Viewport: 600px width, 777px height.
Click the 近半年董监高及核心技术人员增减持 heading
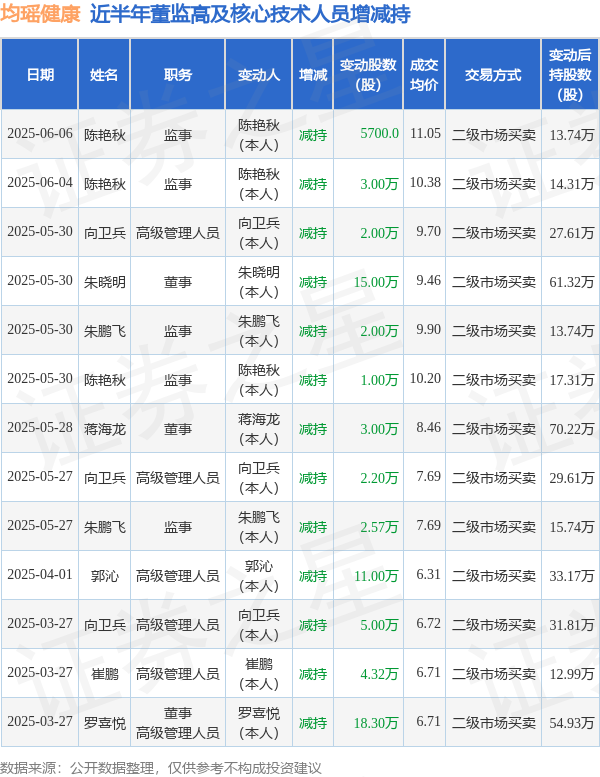pyautogui.click(x=250, y=14)
